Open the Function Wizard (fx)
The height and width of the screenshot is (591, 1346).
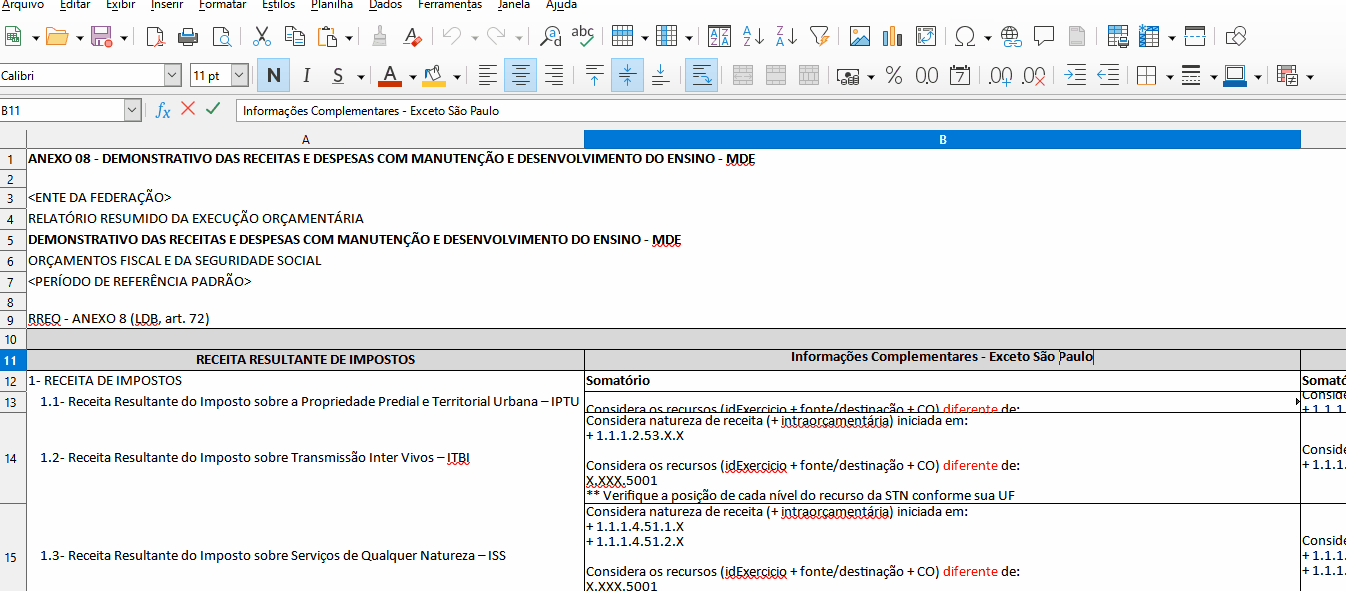pyautogui.click(x=163, y=110)
